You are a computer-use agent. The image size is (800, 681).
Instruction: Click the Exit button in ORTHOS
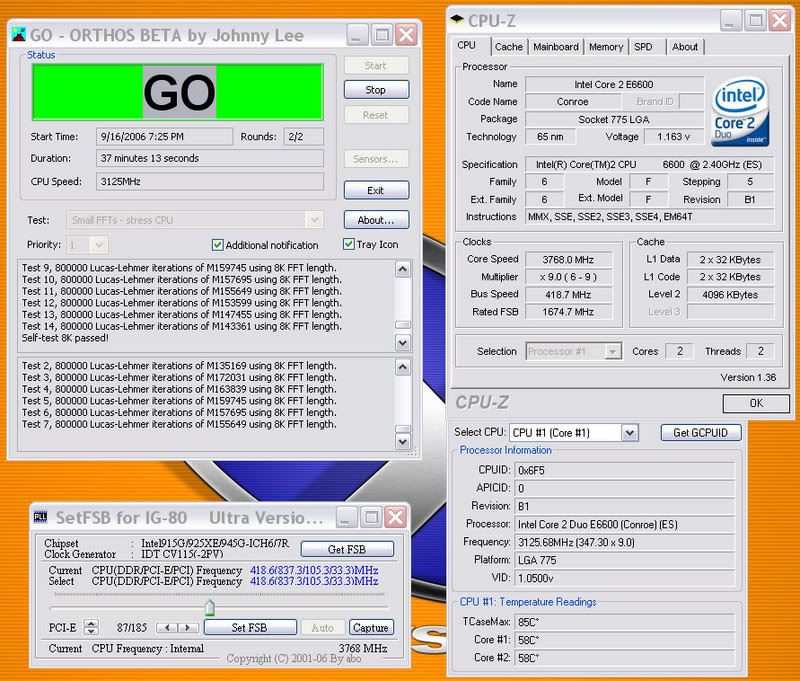pyautogui.click(x=377, y=190)
